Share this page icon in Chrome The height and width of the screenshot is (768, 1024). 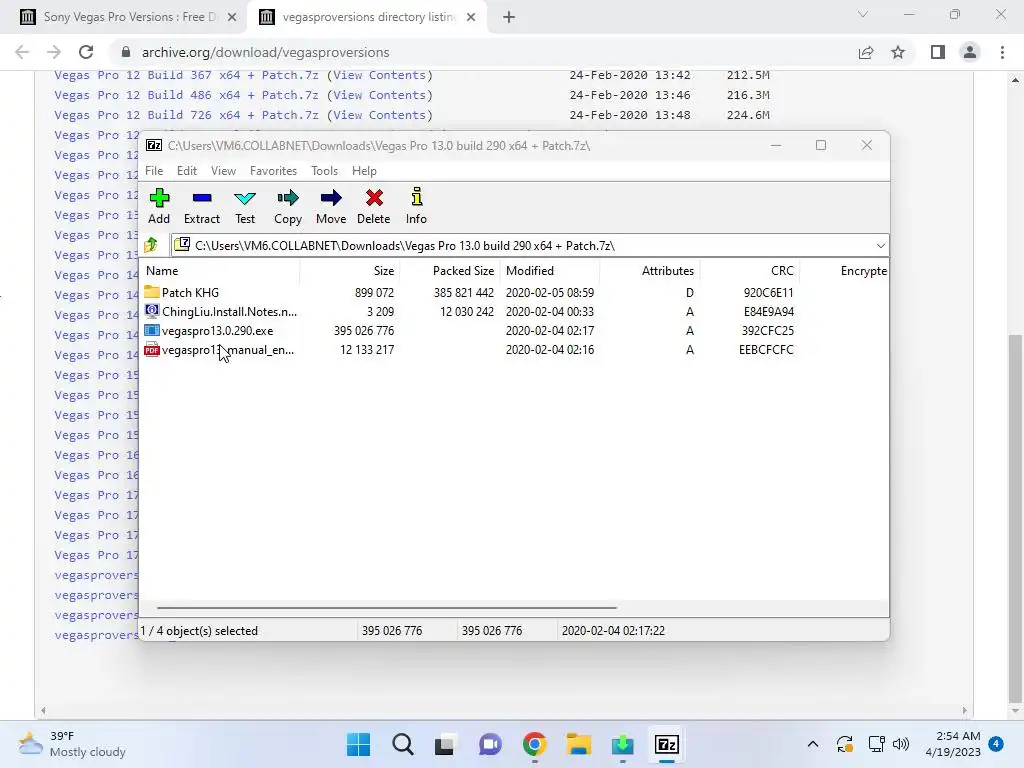click(x=866, y=52)
